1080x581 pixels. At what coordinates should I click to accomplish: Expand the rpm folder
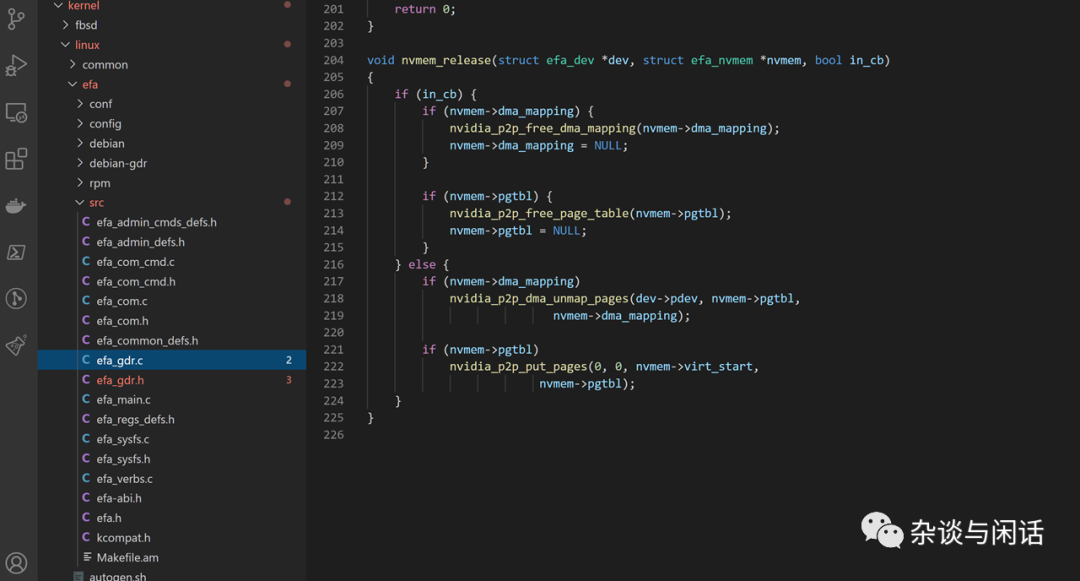pos(80,183)
